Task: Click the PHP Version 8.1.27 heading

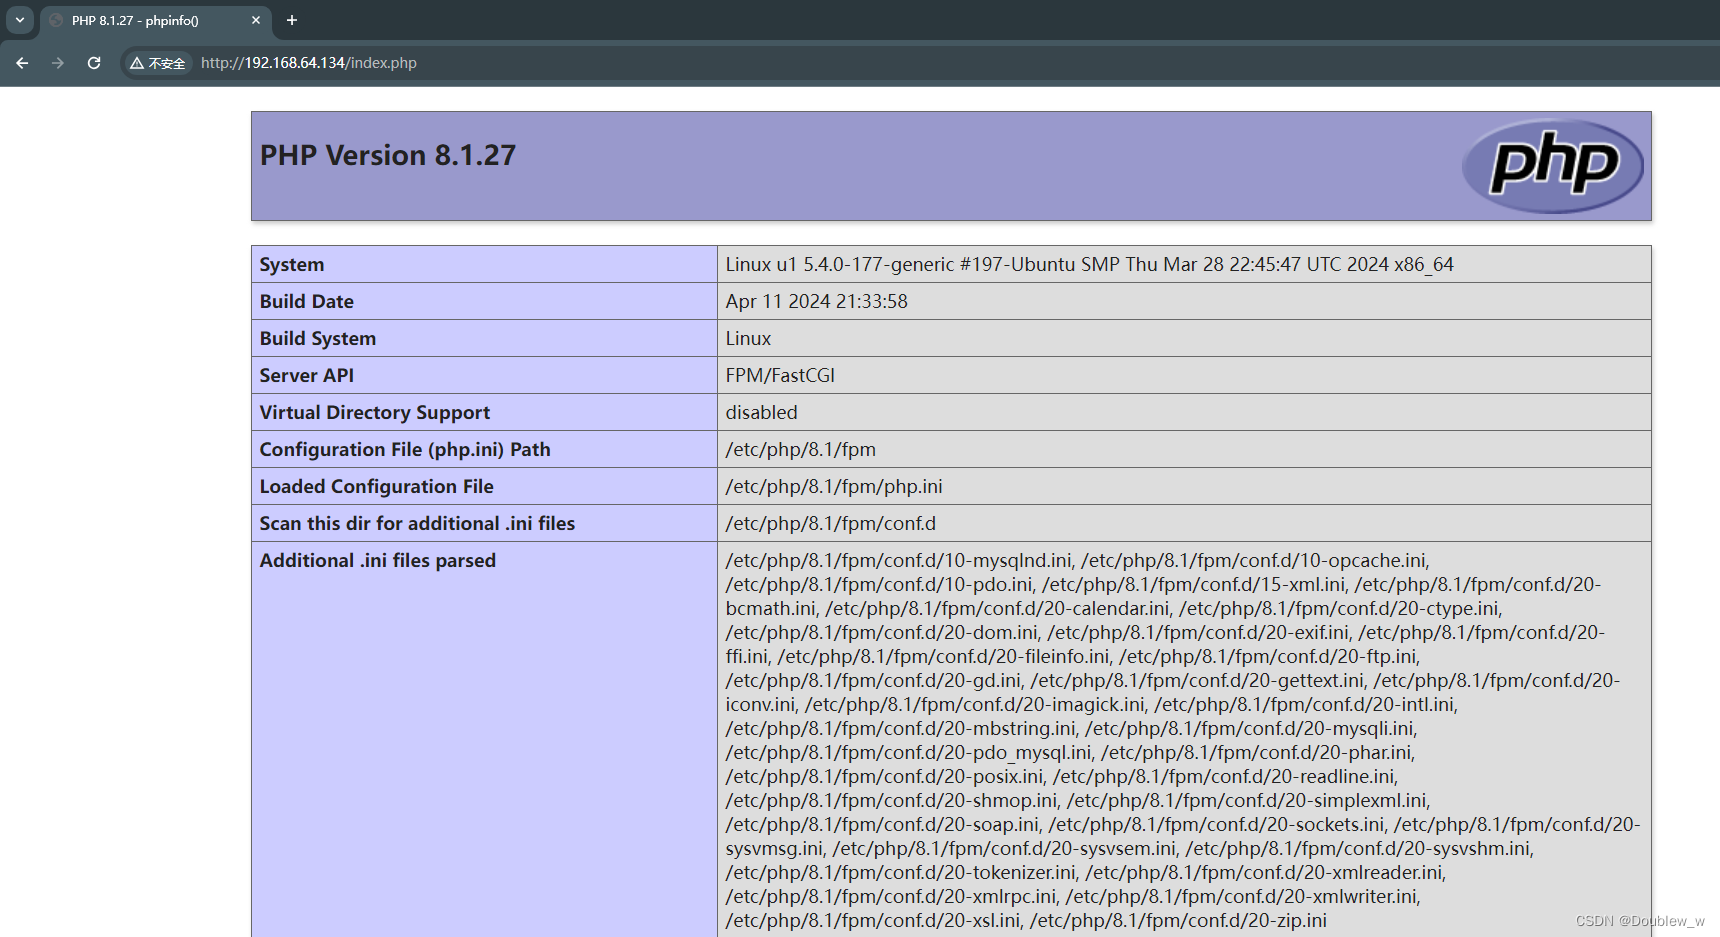Action: (388, 155)
